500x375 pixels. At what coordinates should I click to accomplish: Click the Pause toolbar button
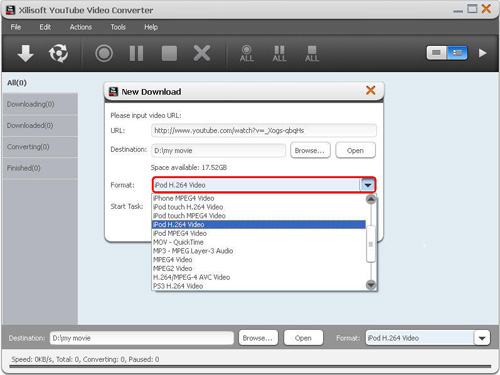pyautogui.click(x=136, y=53)
